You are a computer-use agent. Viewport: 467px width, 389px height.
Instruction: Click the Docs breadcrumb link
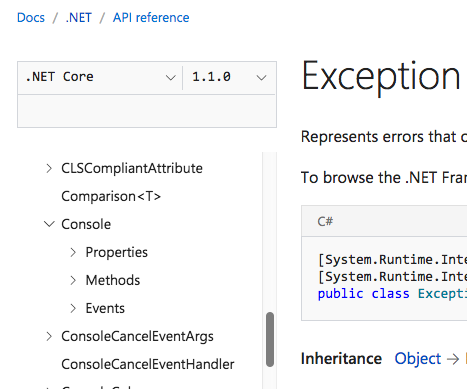[x=31, y=18]
